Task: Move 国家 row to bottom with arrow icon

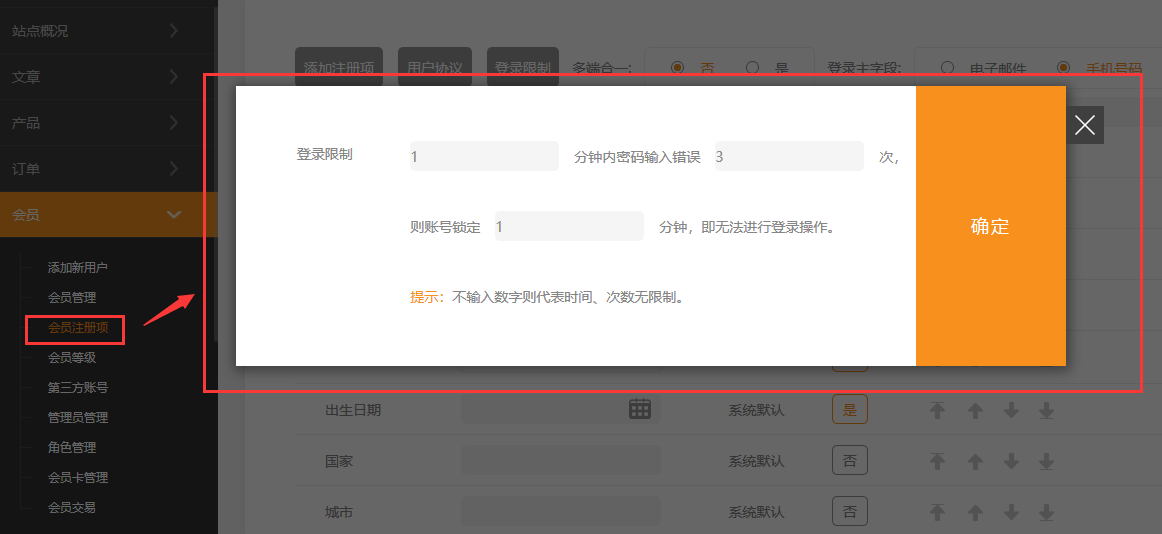Action: point(1046,462)
